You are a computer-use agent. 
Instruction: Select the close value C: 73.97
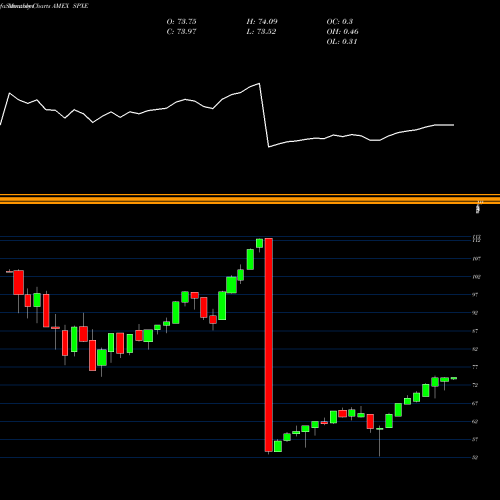point(181,32)
